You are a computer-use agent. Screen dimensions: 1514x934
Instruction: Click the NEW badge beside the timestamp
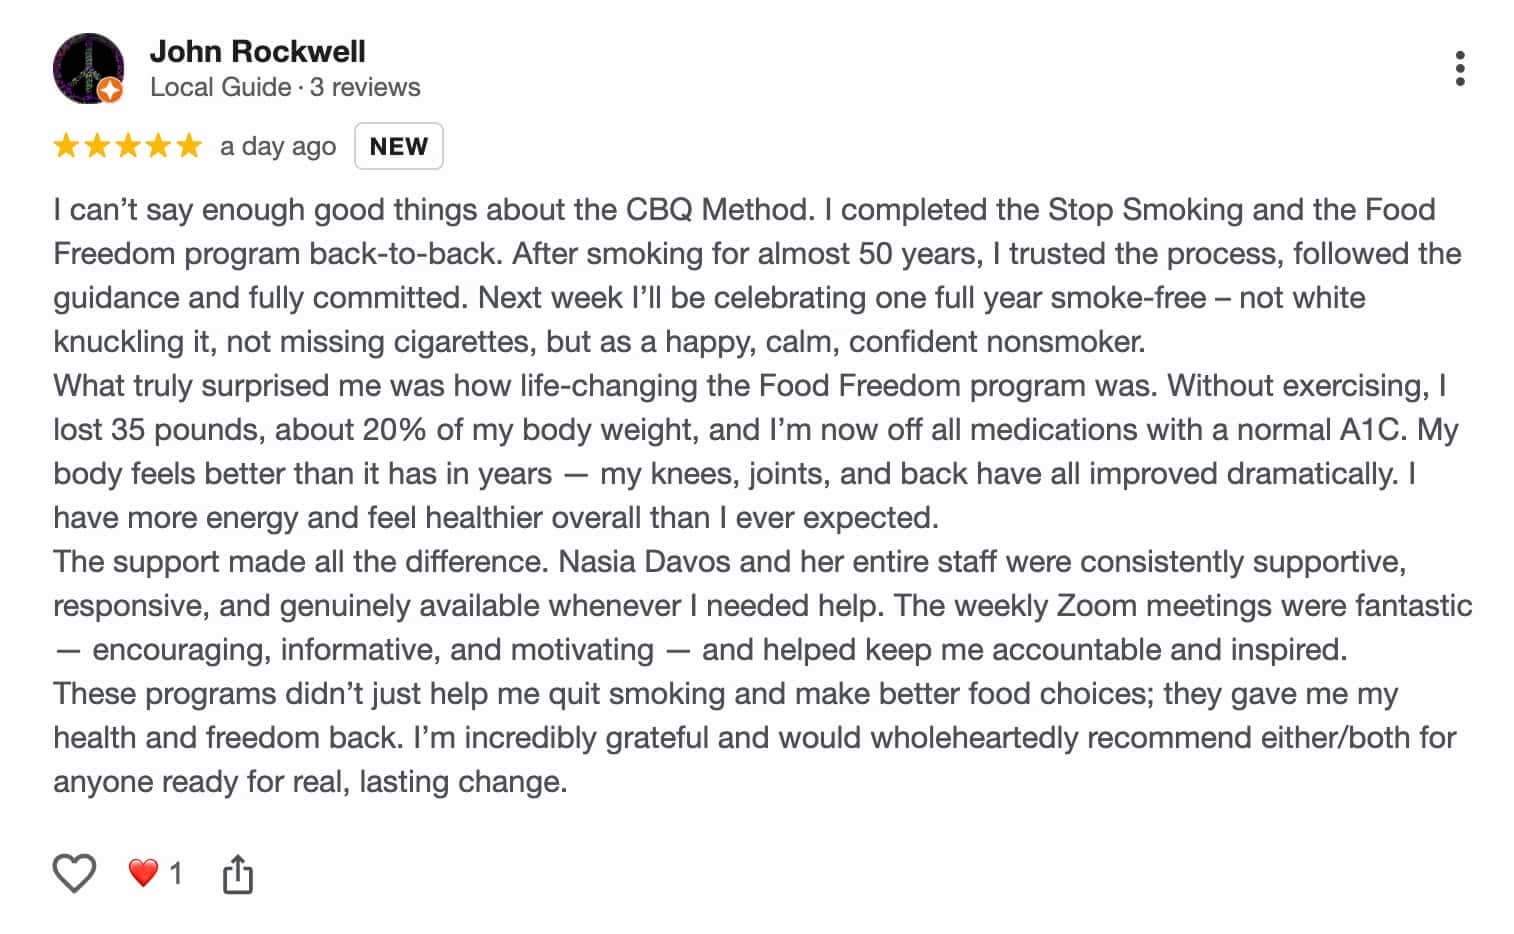point(398,146)
